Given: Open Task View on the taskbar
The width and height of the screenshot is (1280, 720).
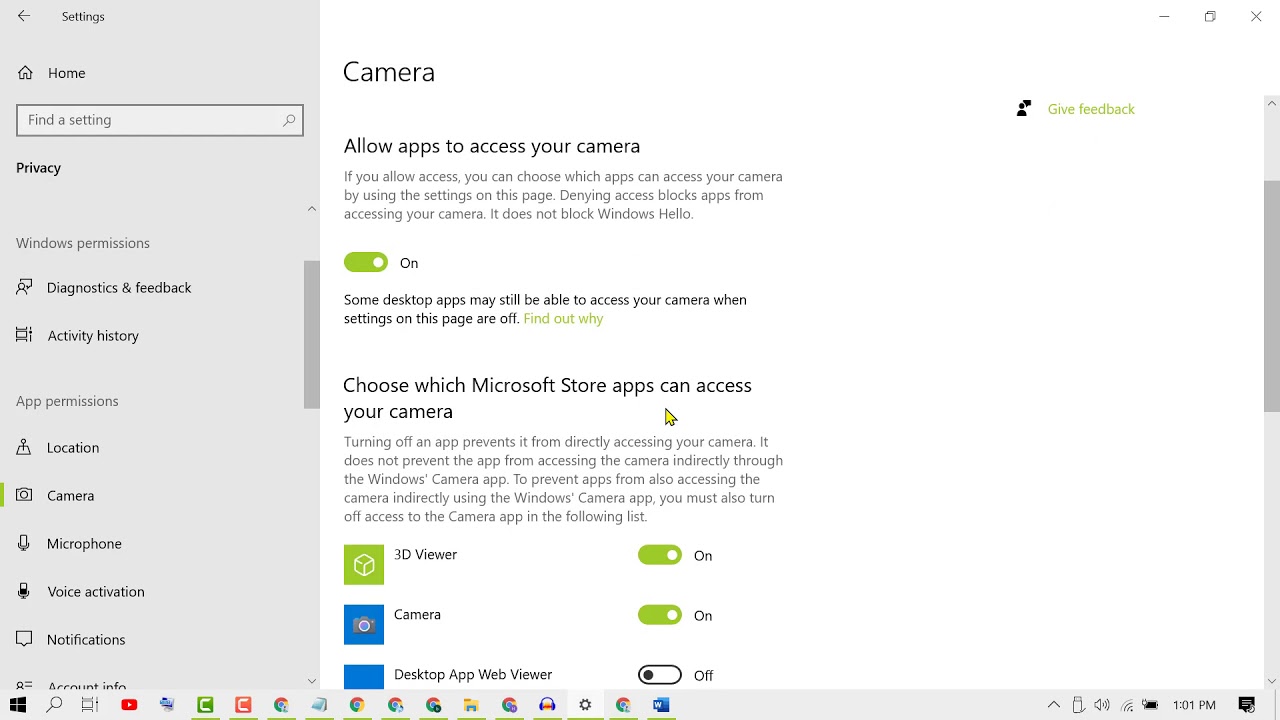Looking at the screenshot, I should (x=90, y=705).
